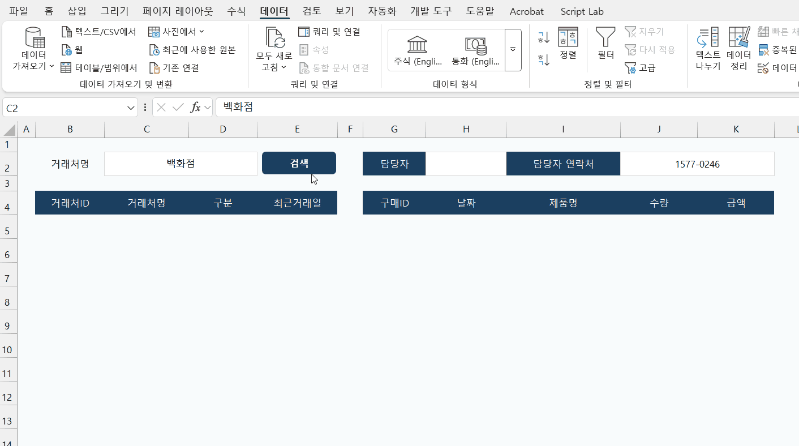Switch to the 페이지 레이아웃 tab

(x=178, y=11)
